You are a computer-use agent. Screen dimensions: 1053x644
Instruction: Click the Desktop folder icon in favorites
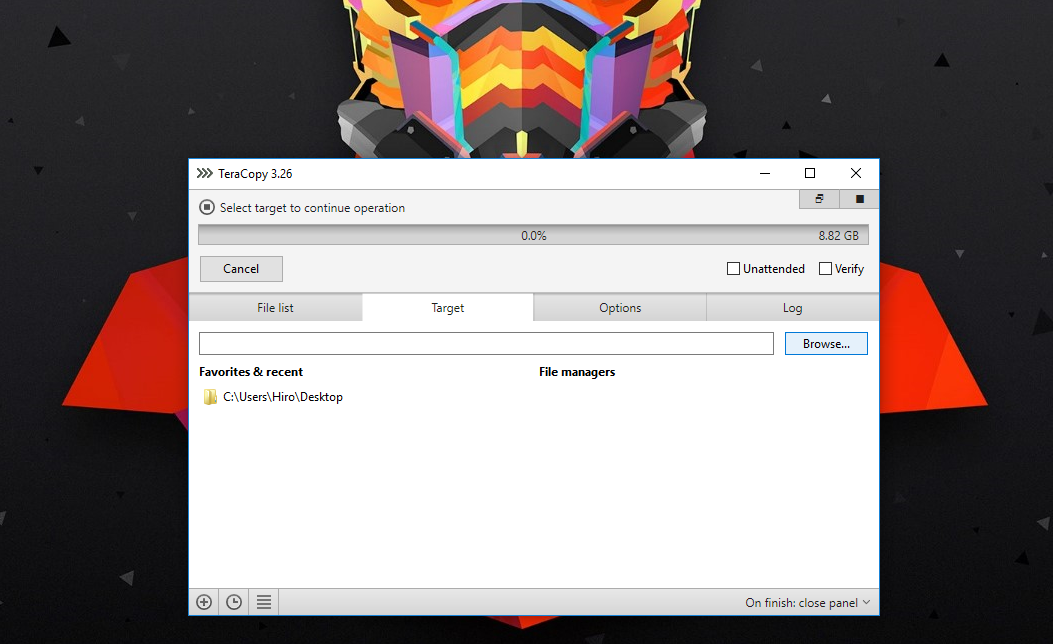tap(210, 397)
